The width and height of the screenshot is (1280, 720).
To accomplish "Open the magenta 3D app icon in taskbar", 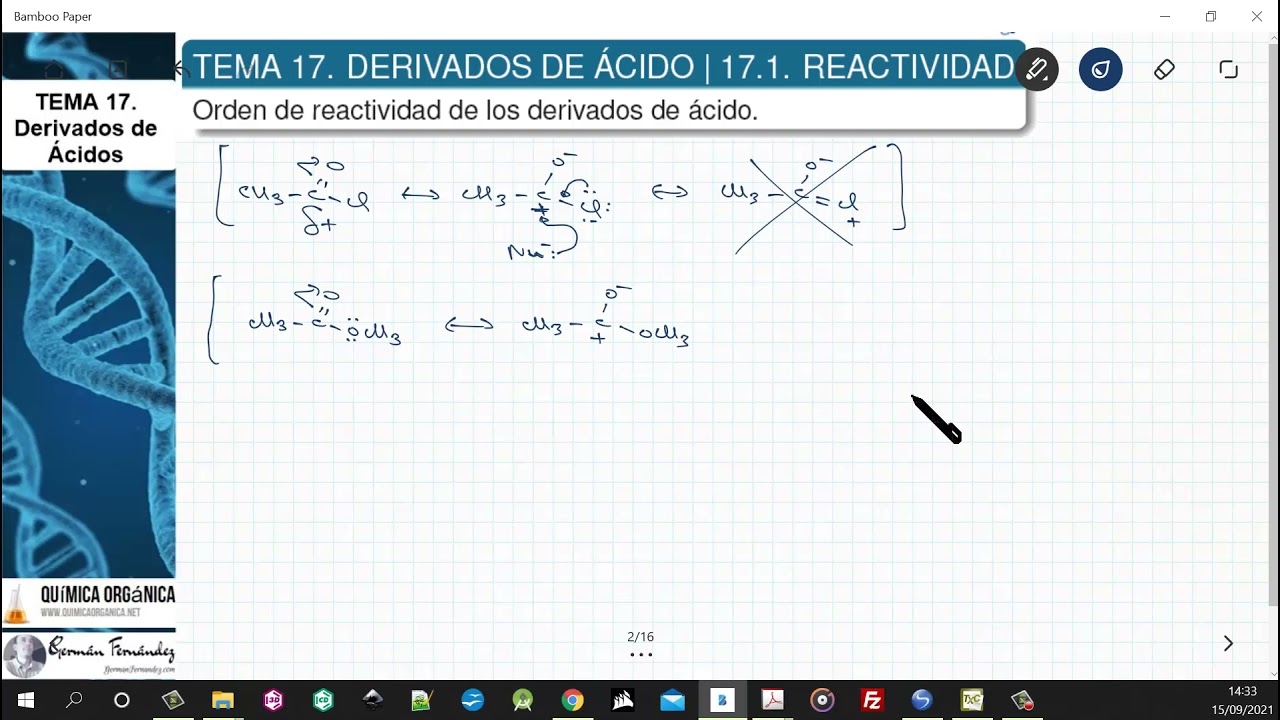I will pyautogui.click(x=273, y=700).
